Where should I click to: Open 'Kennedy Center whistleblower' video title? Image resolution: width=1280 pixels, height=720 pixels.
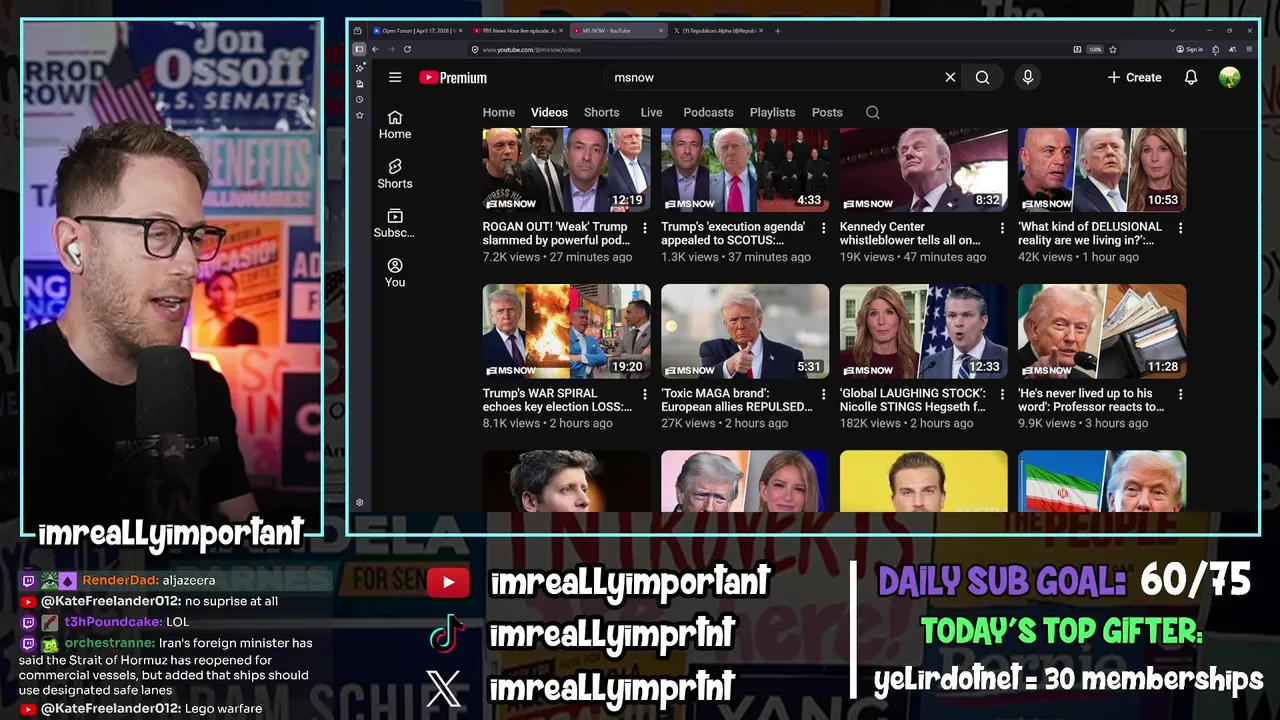click(910, 234)
